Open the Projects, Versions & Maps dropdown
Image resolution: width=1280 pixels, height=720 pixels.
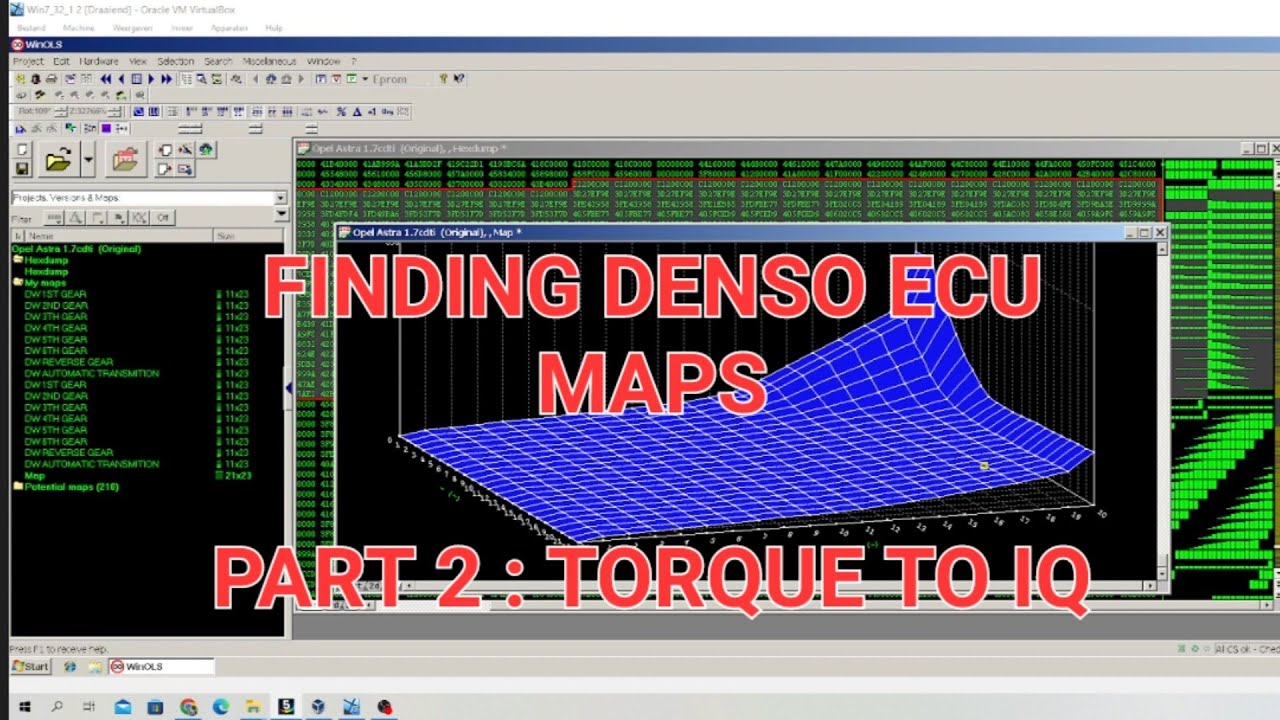click(280, 198)
